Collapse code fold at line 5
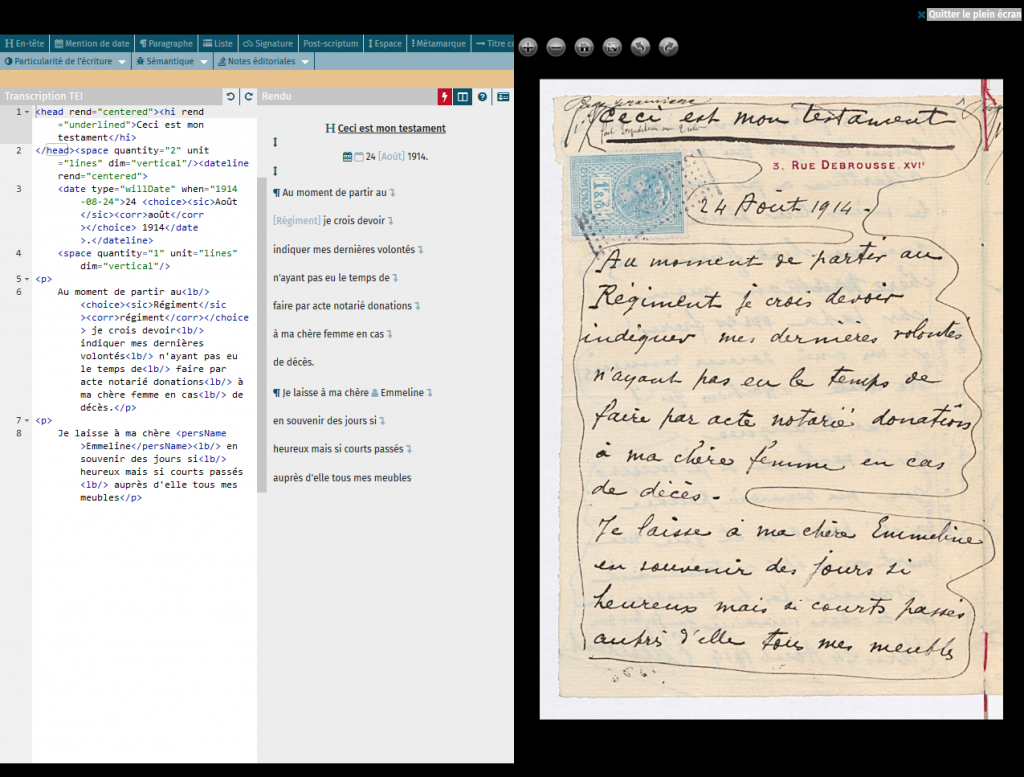Viewport: 1024px width, 777px height. 27,279
